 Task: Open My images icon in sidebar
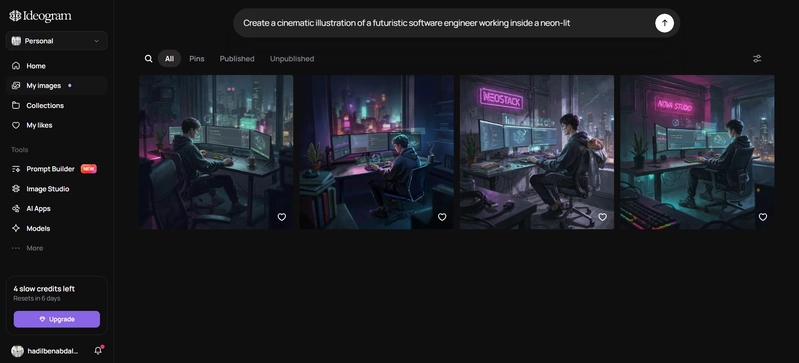[x=16, y=86]
